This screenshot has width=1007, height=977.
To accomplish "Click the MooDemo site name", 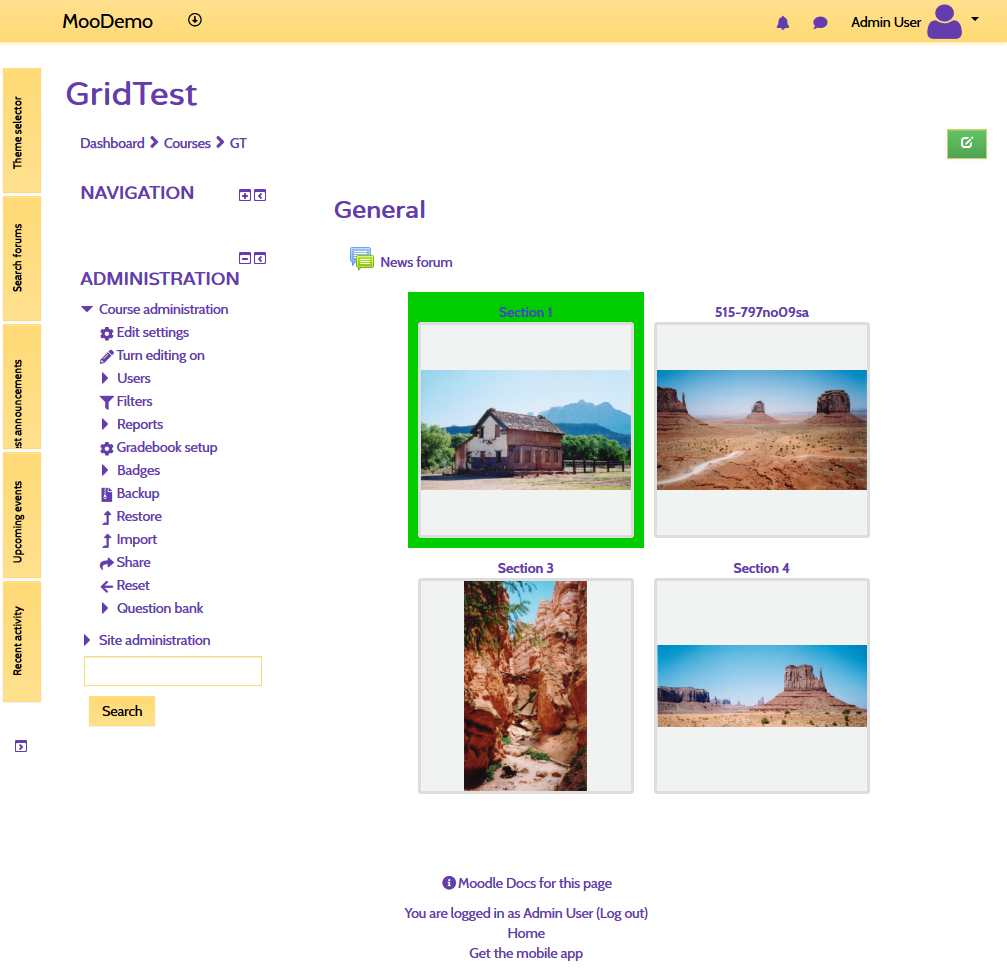I will click(x=107, y=21).
